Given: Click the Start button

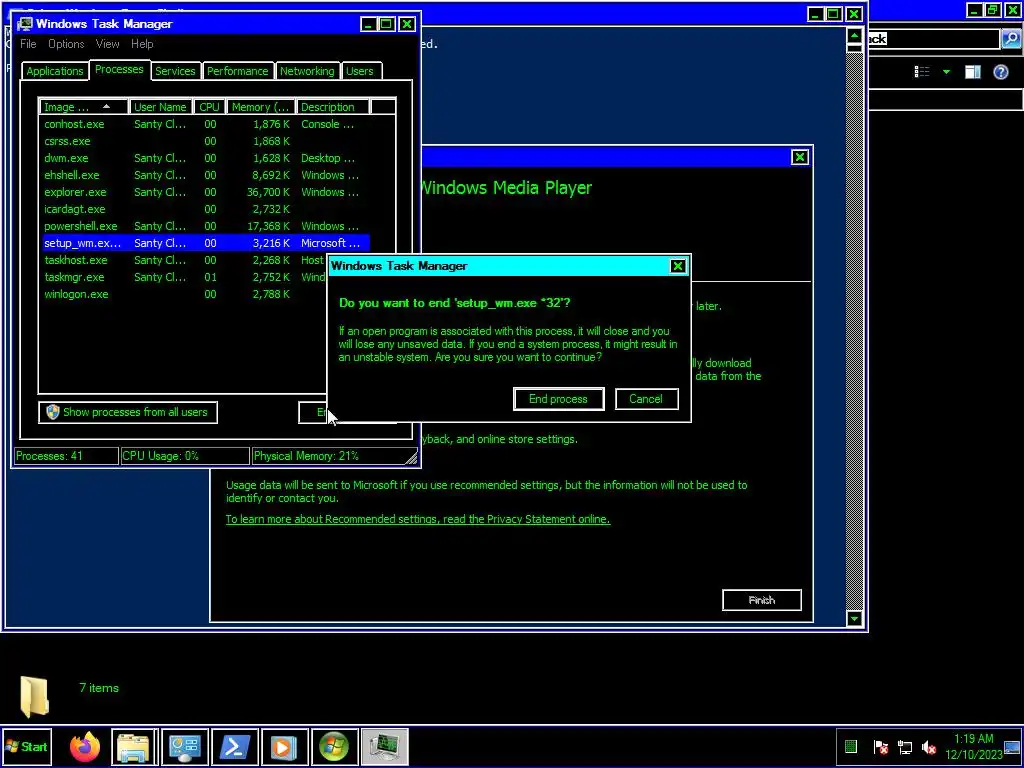Looking at the screenshot, I should [x=26, y=747].
